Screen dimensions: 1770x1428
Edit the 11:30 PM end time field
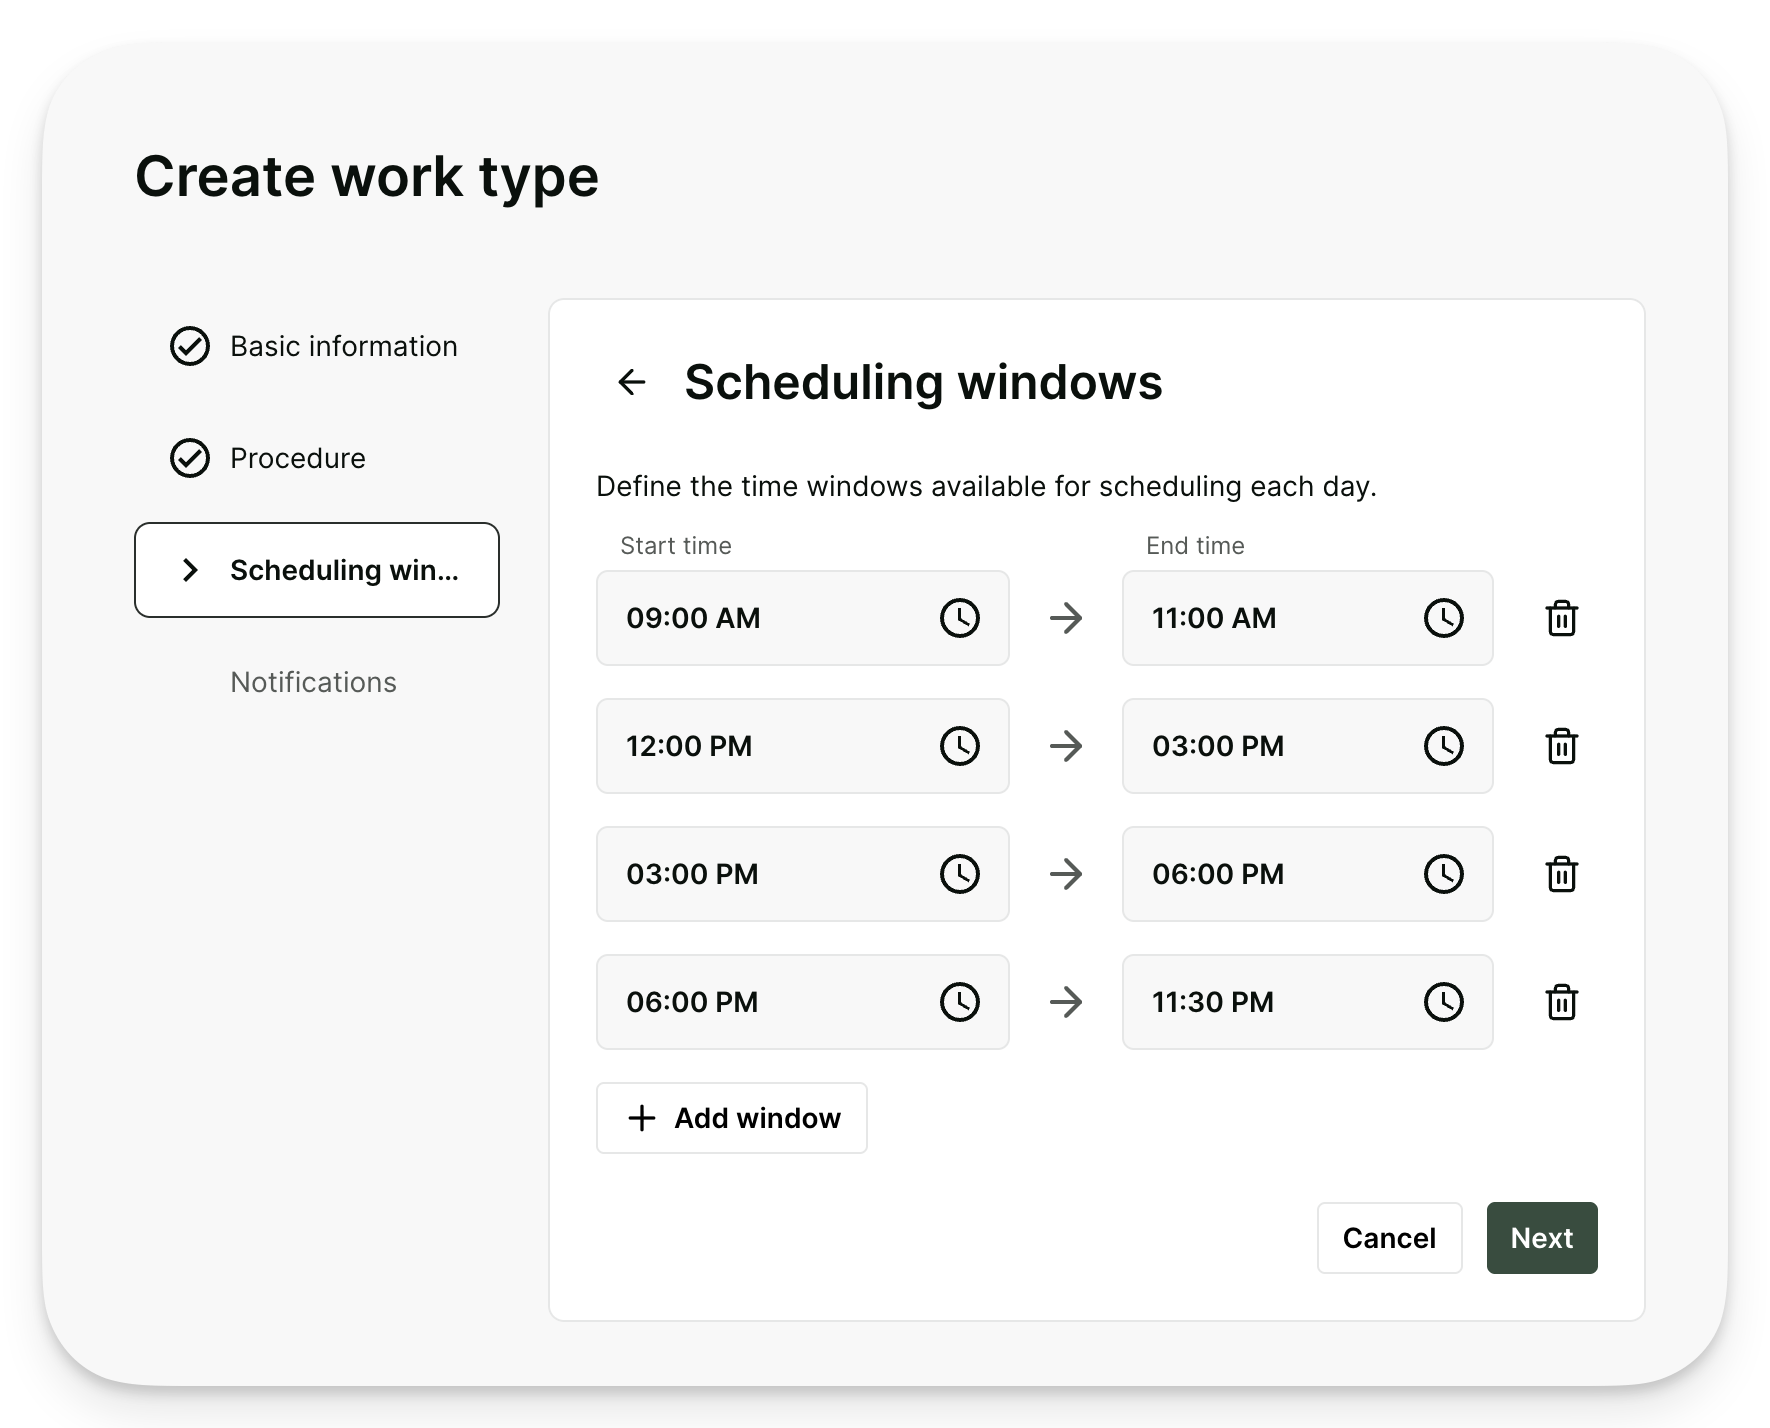1308,1002
